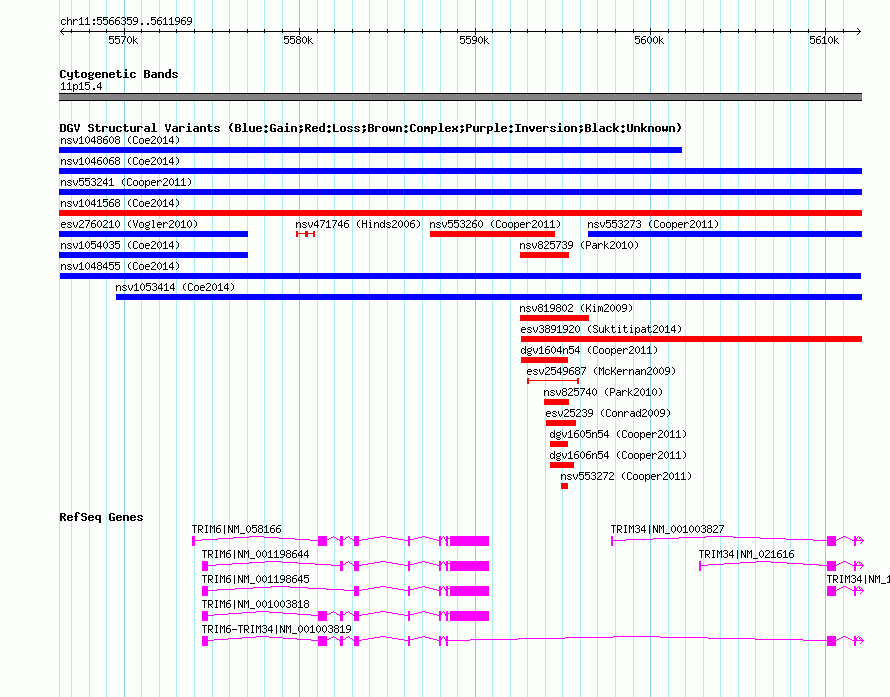Image resolution: width=890 pixels, height=697 pixels.
Task: Open dgv1604n54 (Cooper2011) label
Action: (x=589, y=350)
